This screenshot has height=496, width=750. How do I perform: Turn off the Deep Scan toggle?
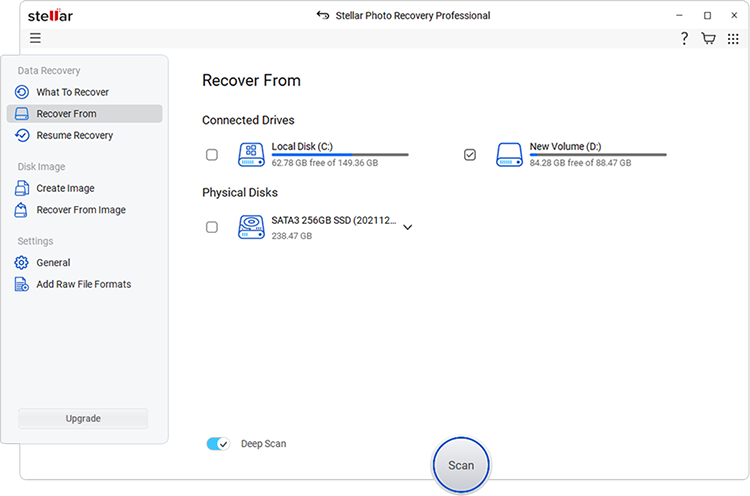point(218,444)
